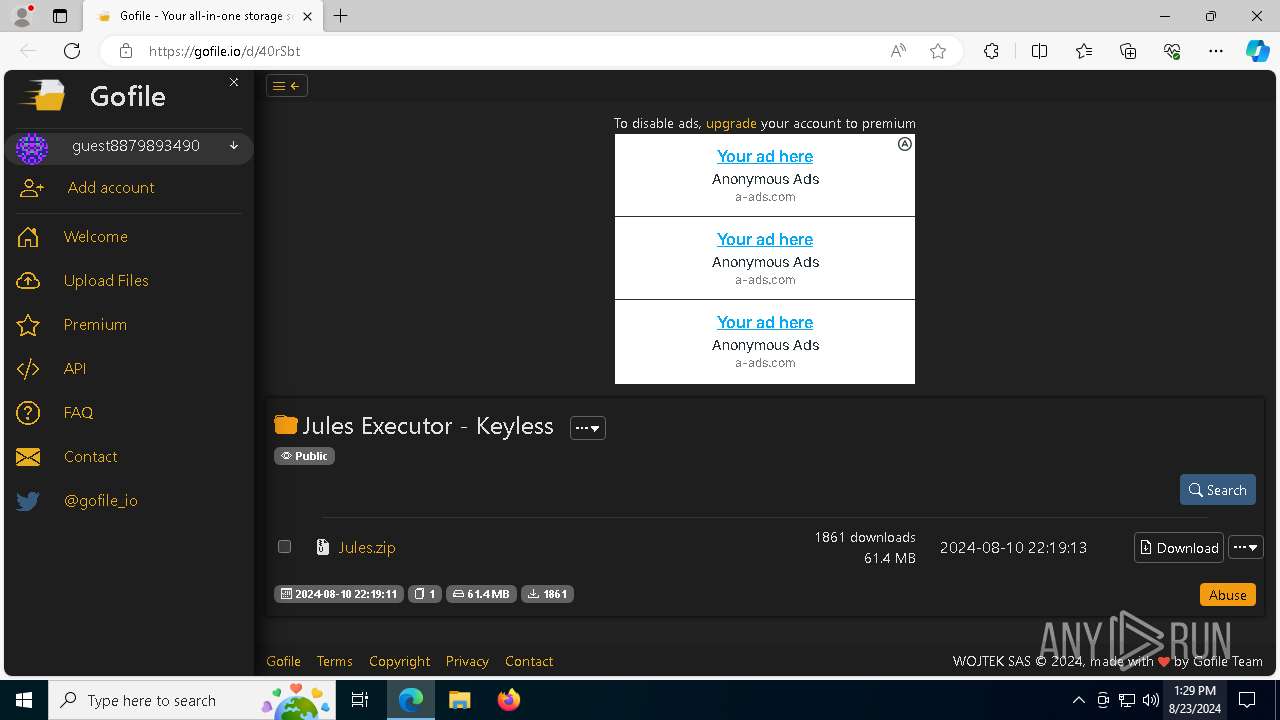The image size is (1280, 720).
Task: Click the taskbar search box
Action: tap(193, 700)
